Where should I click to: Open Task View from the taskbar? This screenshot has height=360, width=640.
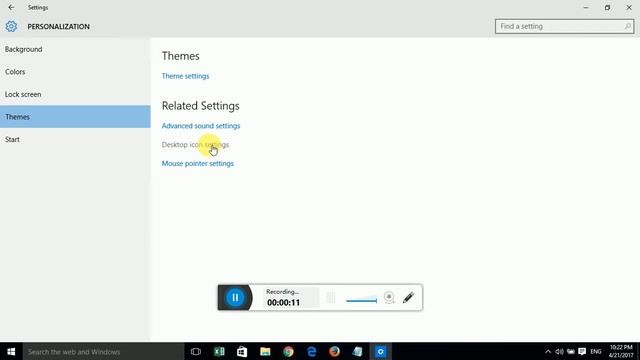[x=196, y=351]
